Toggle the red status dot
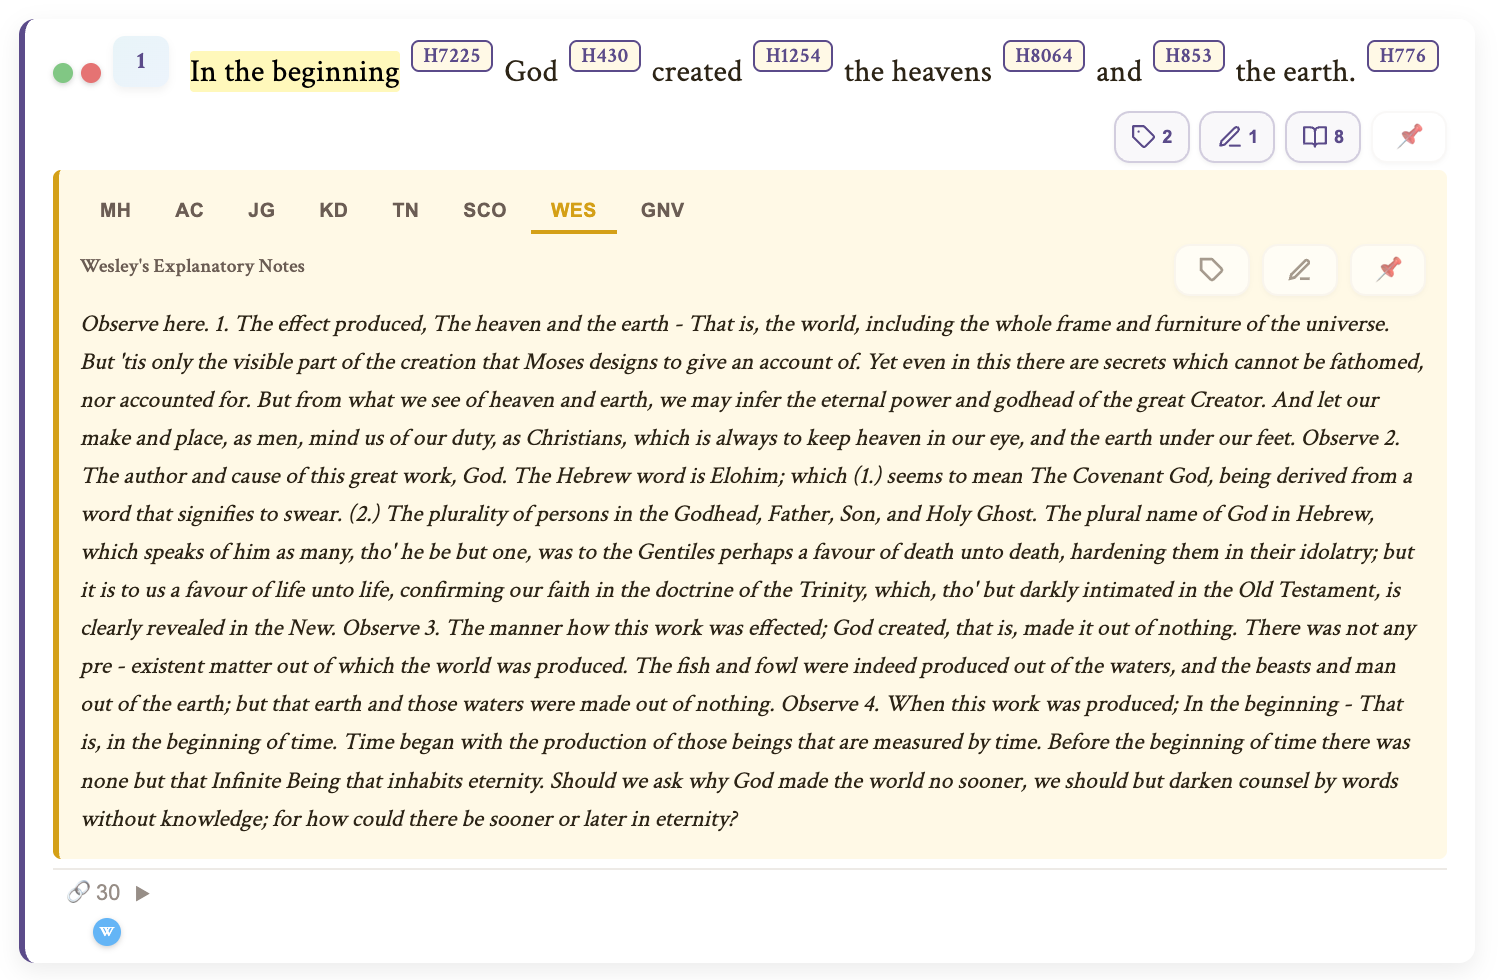1504x980 pixels. pos(91,73)
